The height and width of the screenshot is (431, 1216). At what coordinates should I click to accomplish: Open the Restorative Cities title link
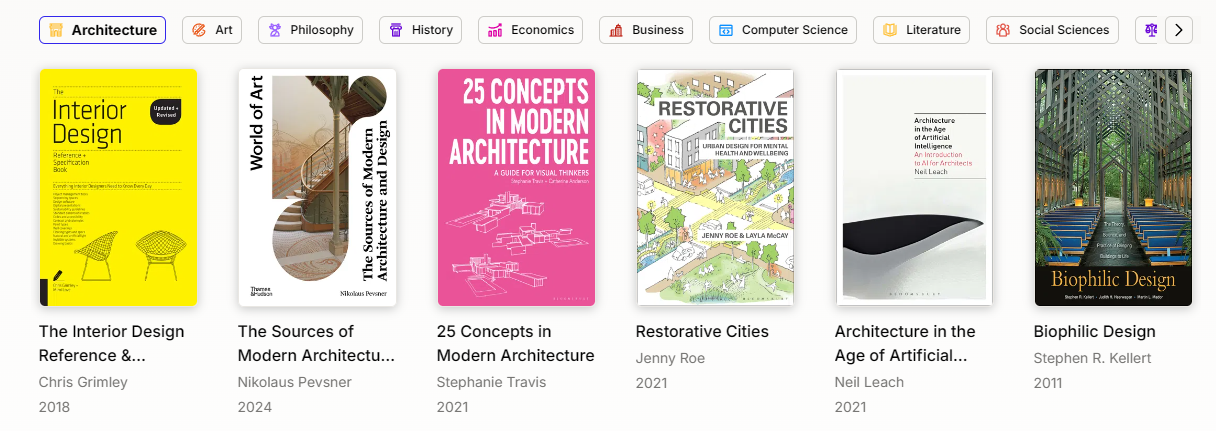(702, 331)
